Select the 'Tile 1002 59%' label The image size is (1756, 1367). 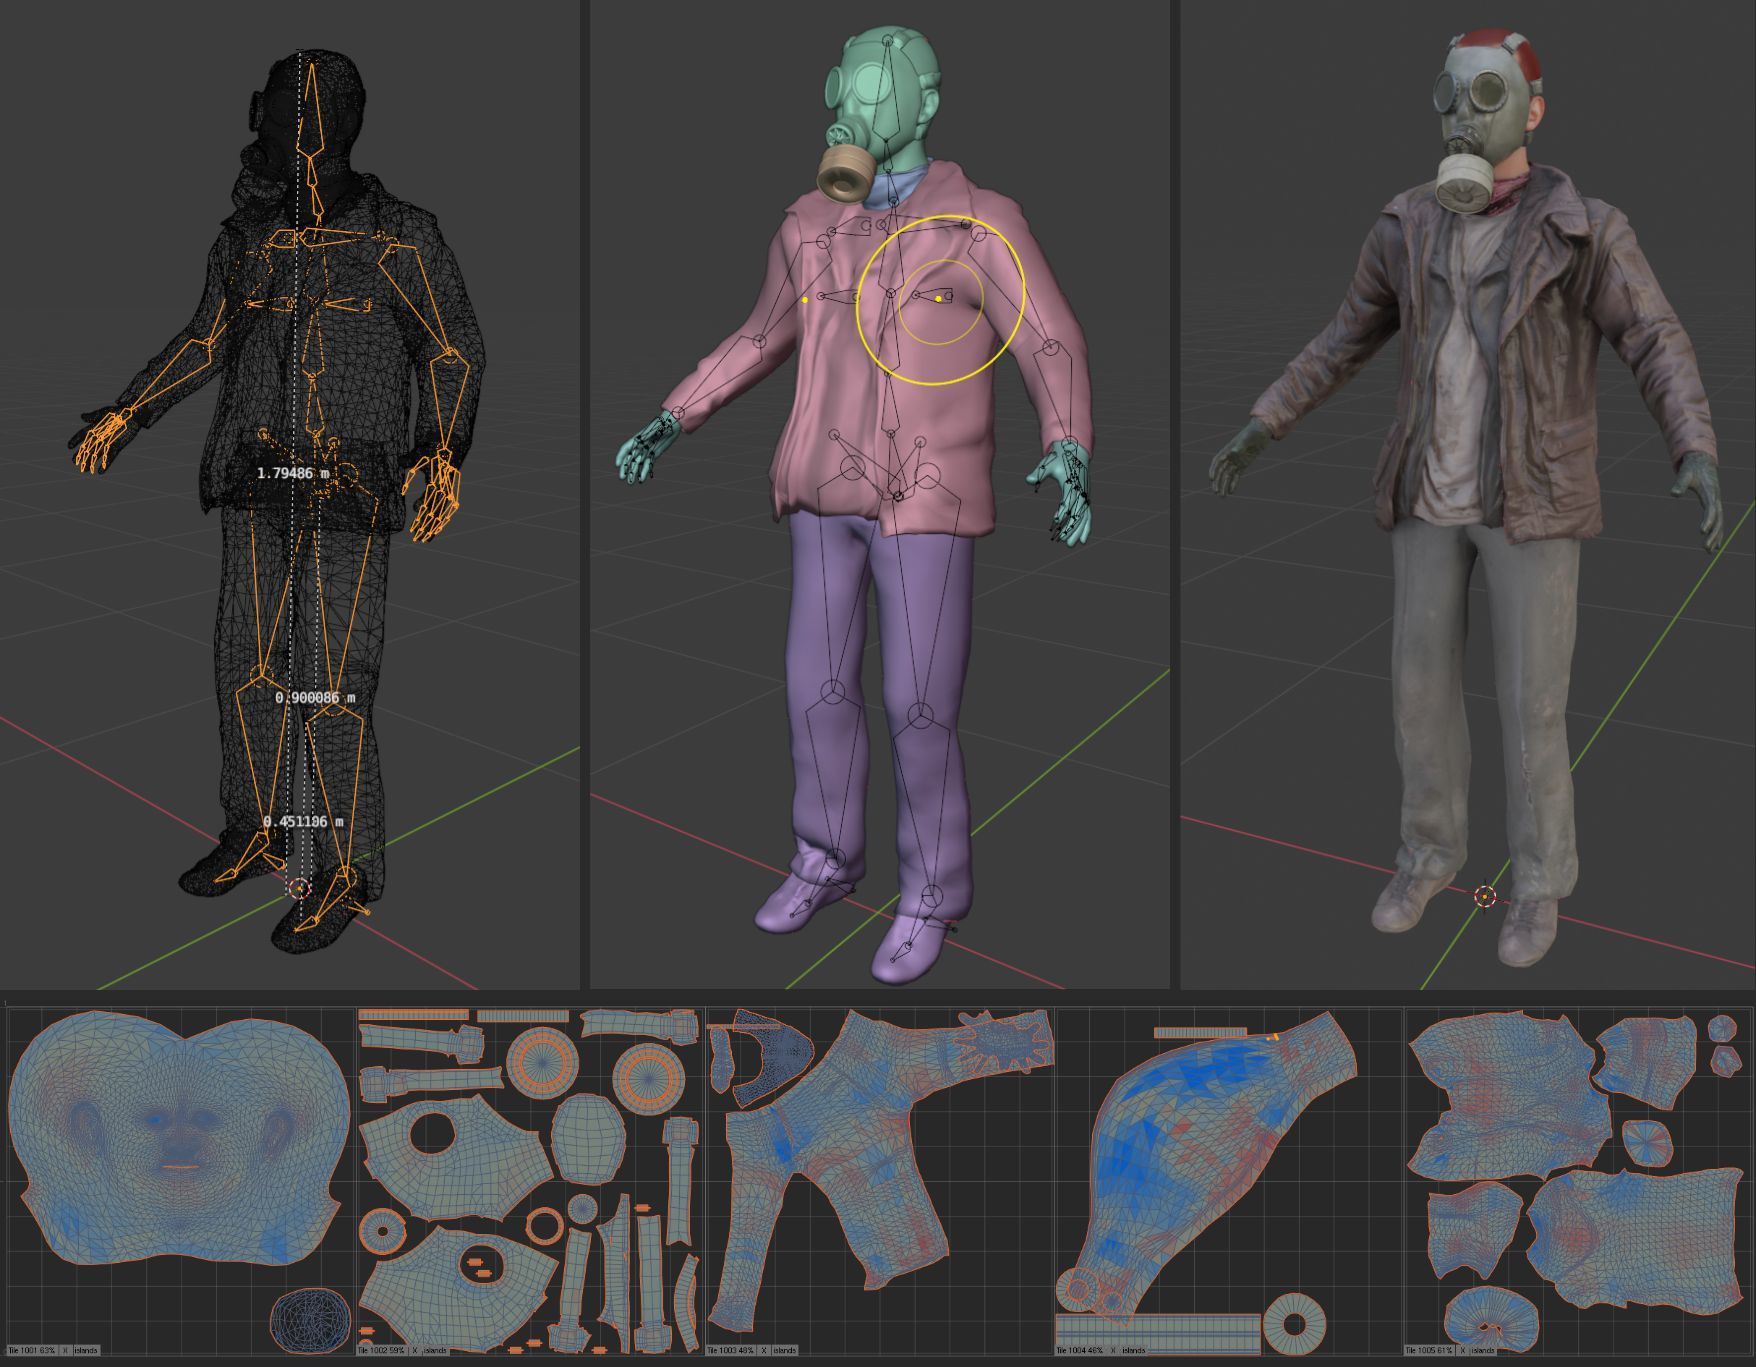[381, 1350]
